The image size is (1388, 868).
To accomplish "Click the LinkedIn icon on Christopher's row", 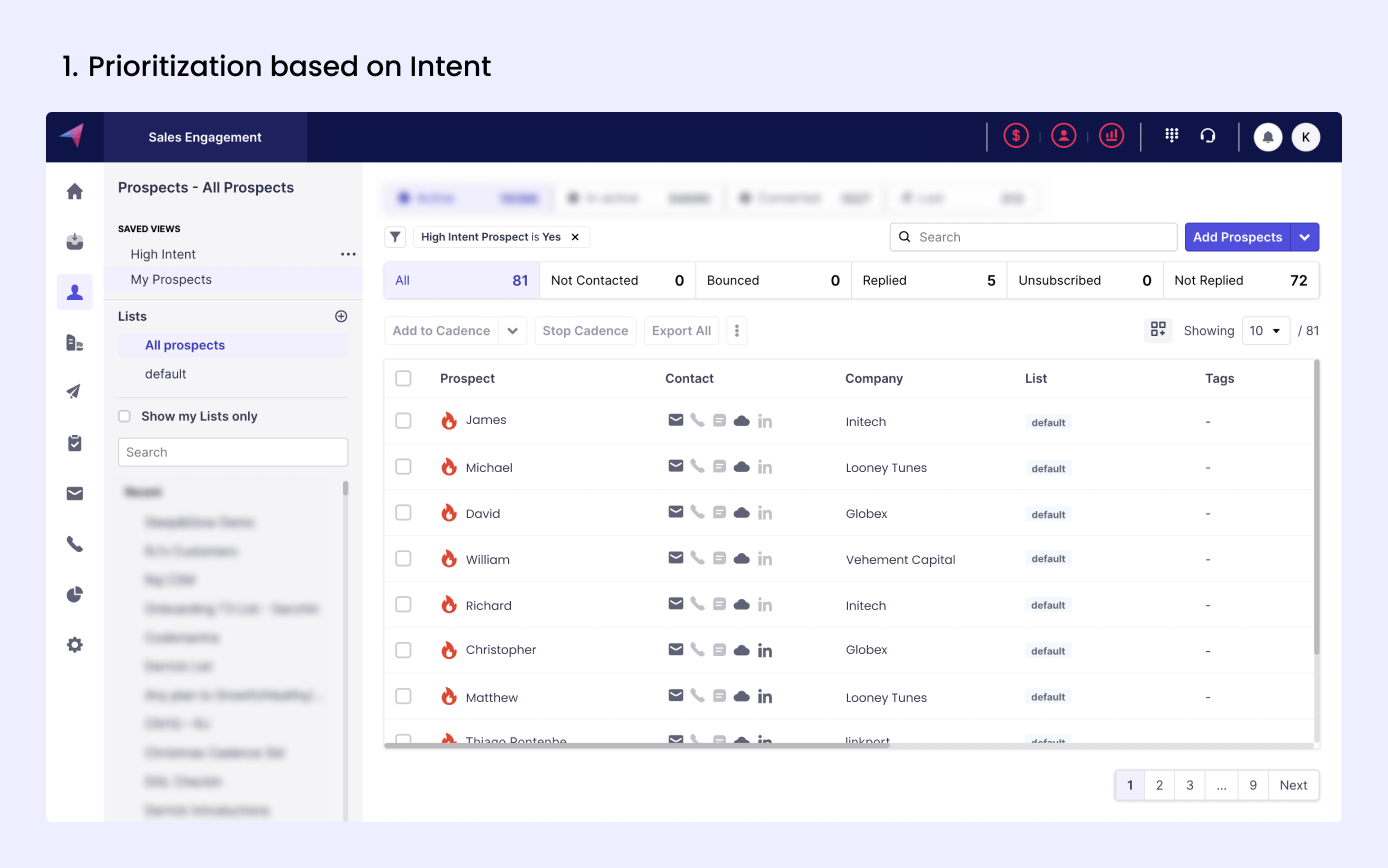I will [x=765, y=650].
